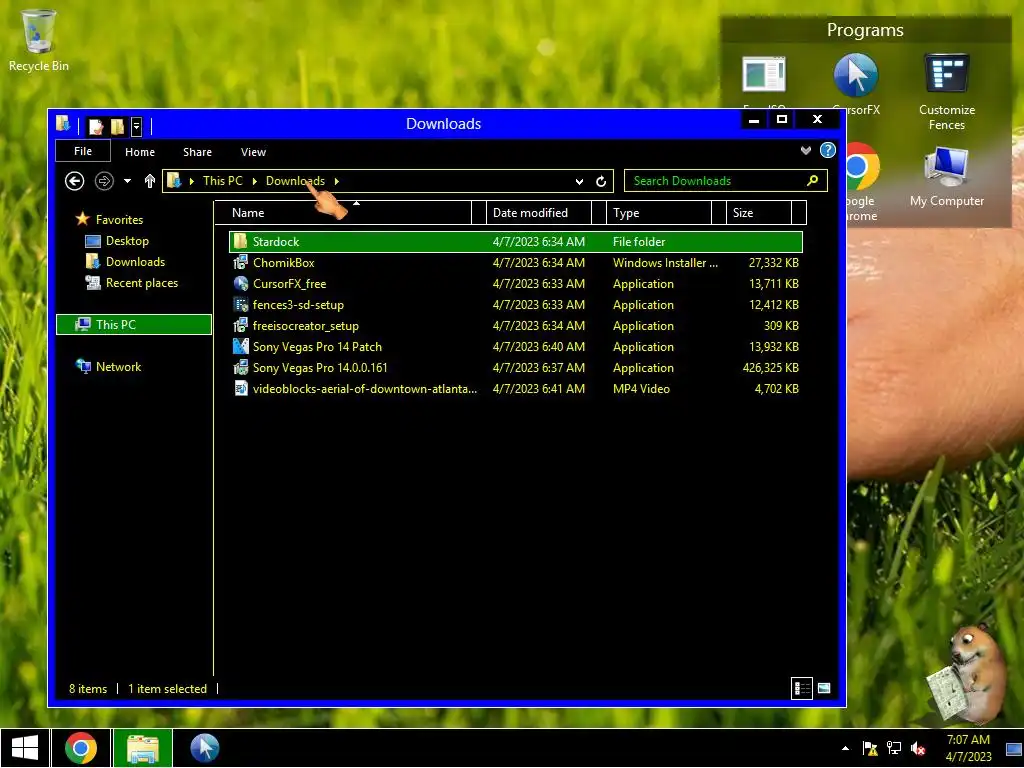
Task: Go up one level with the Up arrow
Action: click(x=150, y=181)
